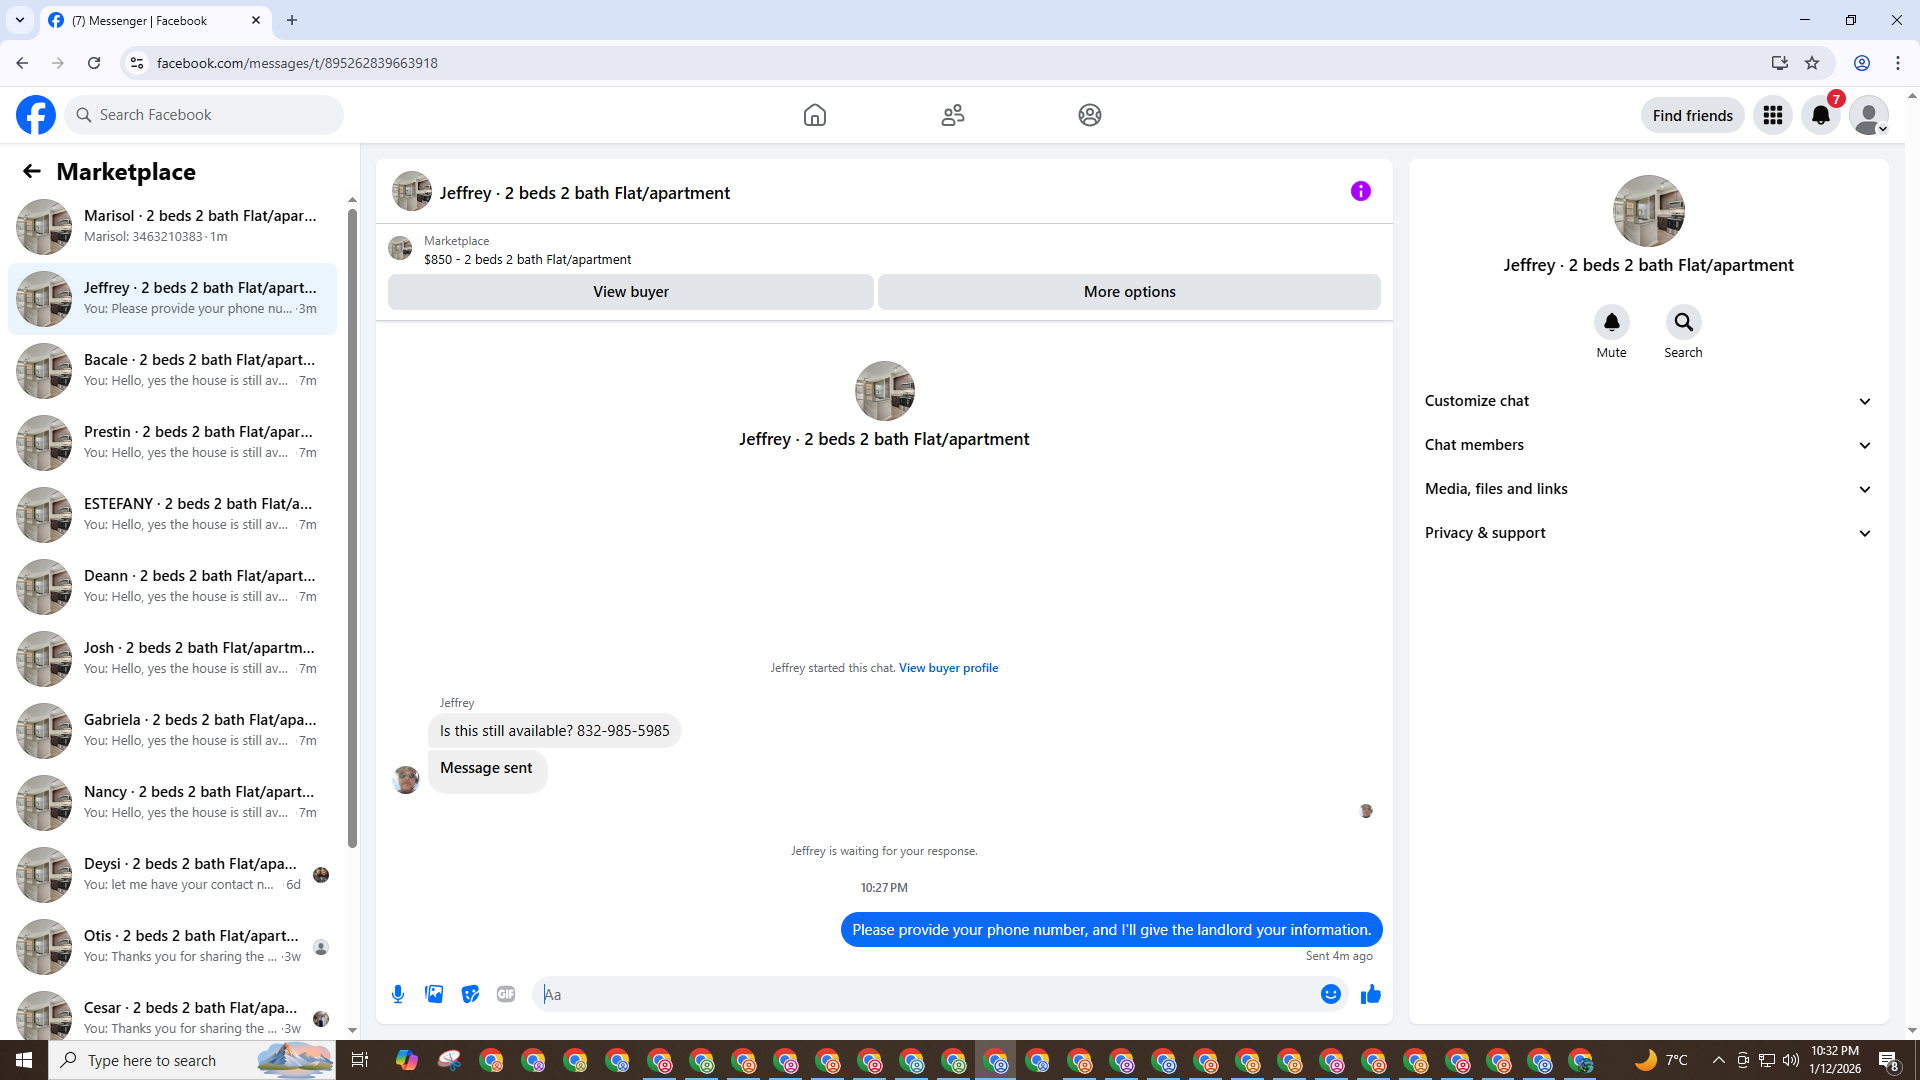Open the emoji picker in message box
The width and height of the screenshot is (1920, 1080).
click(1330, 994)
